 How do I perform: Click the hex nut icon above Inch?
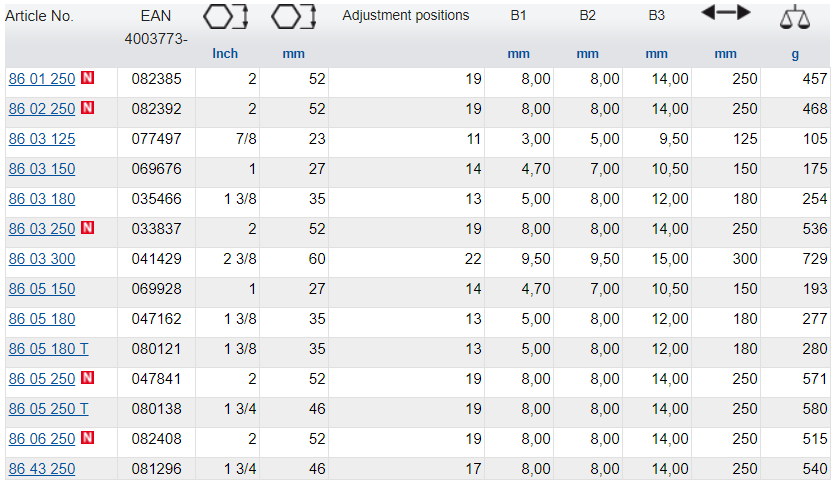tap(225, 17)
